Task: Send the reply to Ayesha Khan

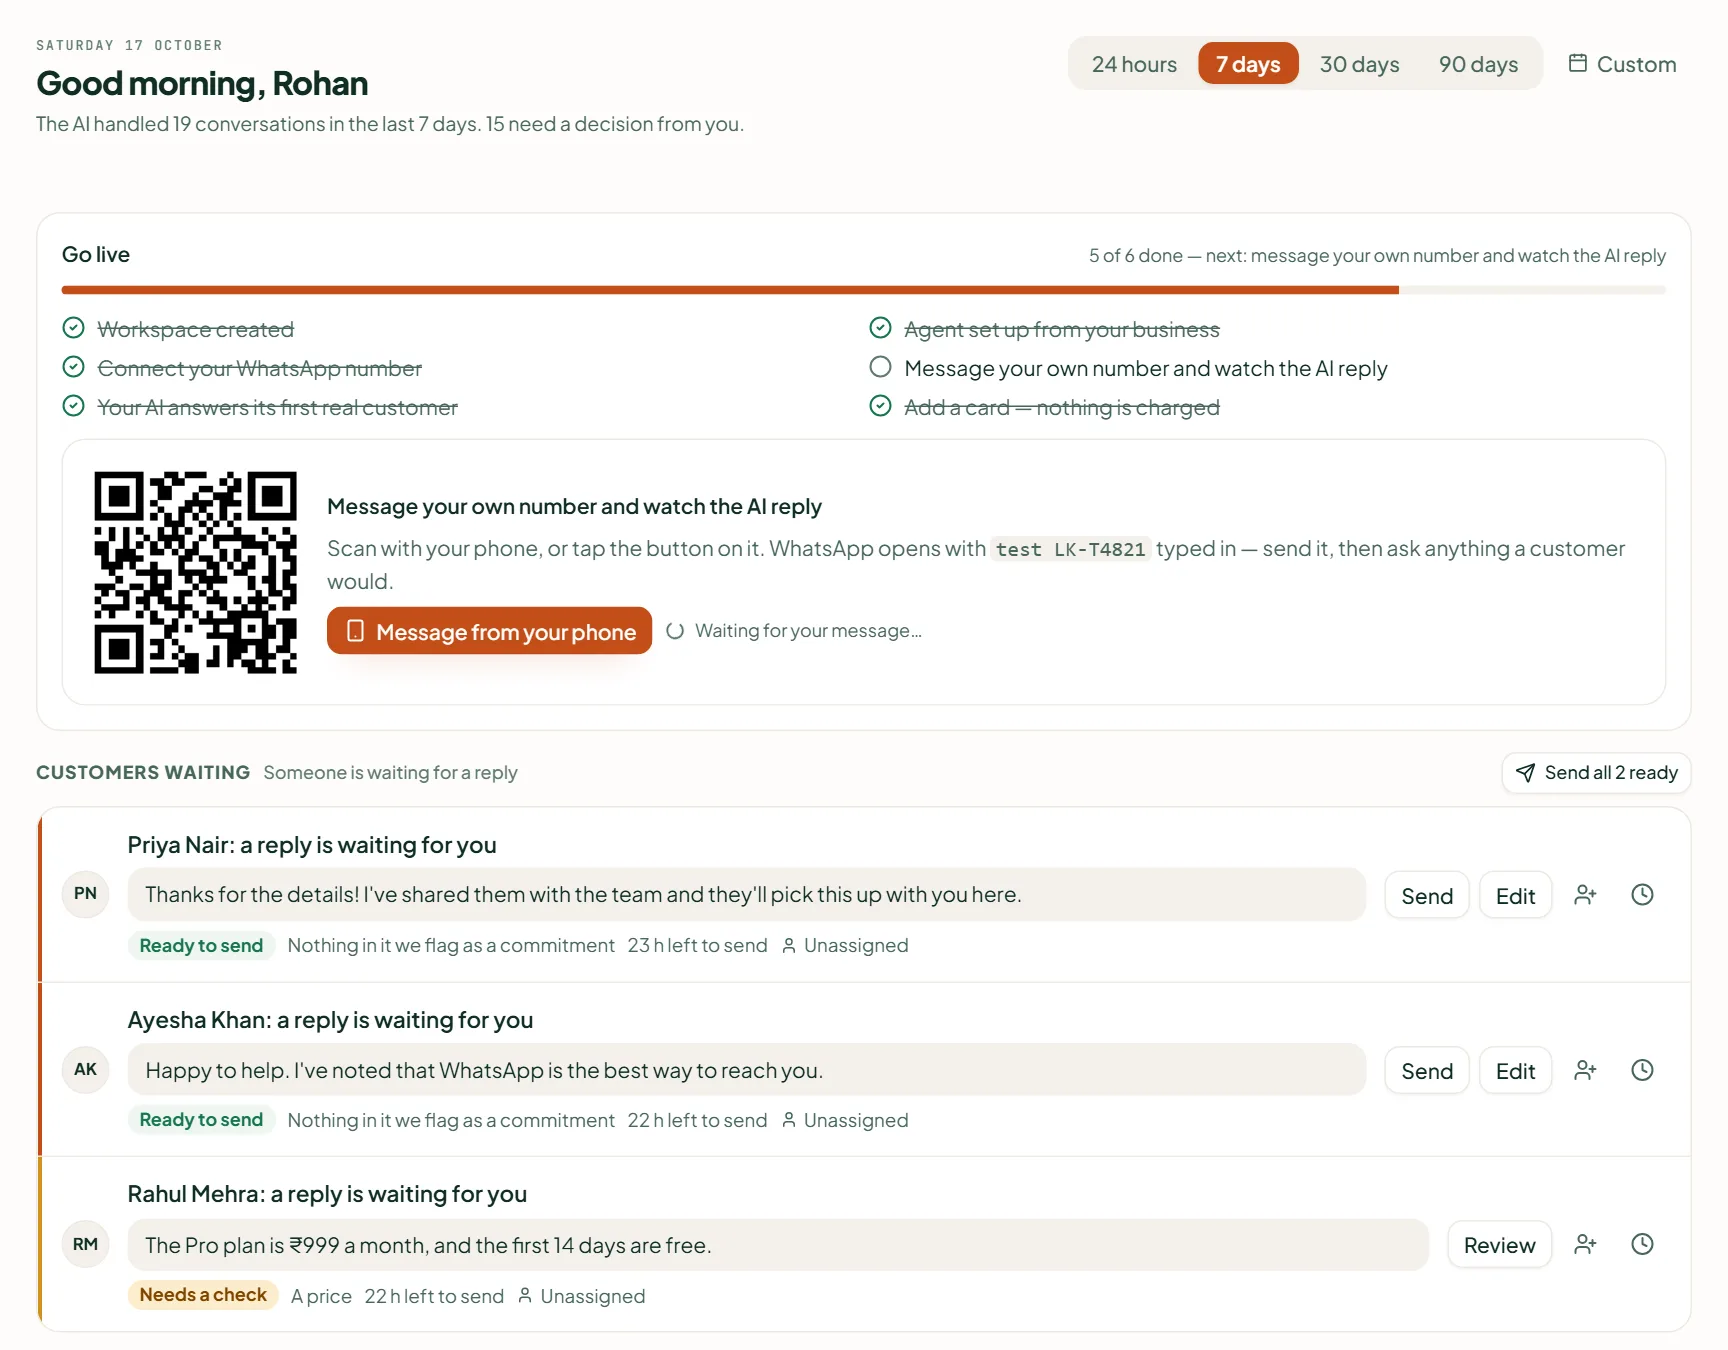Action: 1427,1071
